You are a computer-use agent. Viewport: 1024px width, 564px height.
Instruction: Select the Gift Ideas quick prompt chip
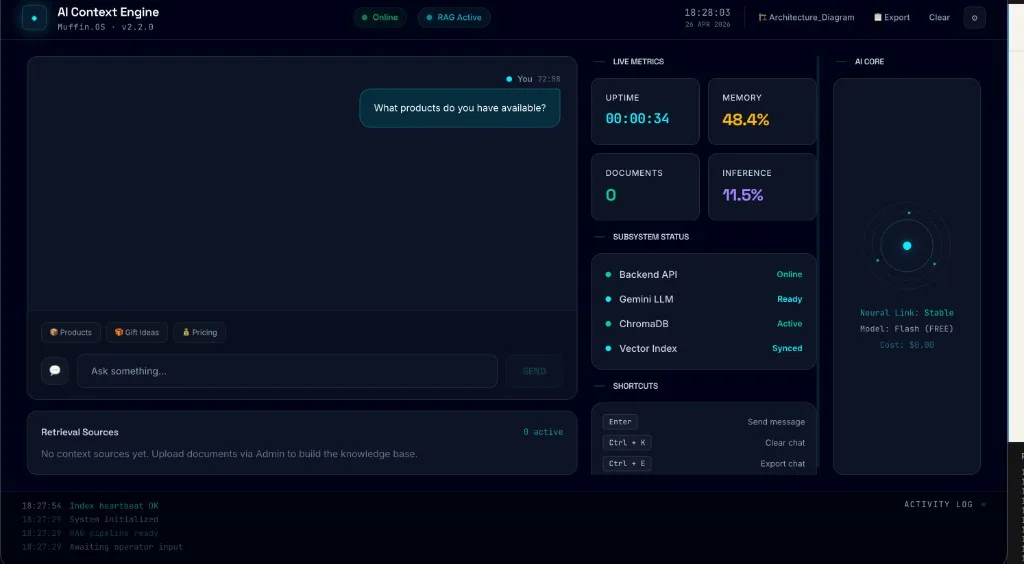136,332
